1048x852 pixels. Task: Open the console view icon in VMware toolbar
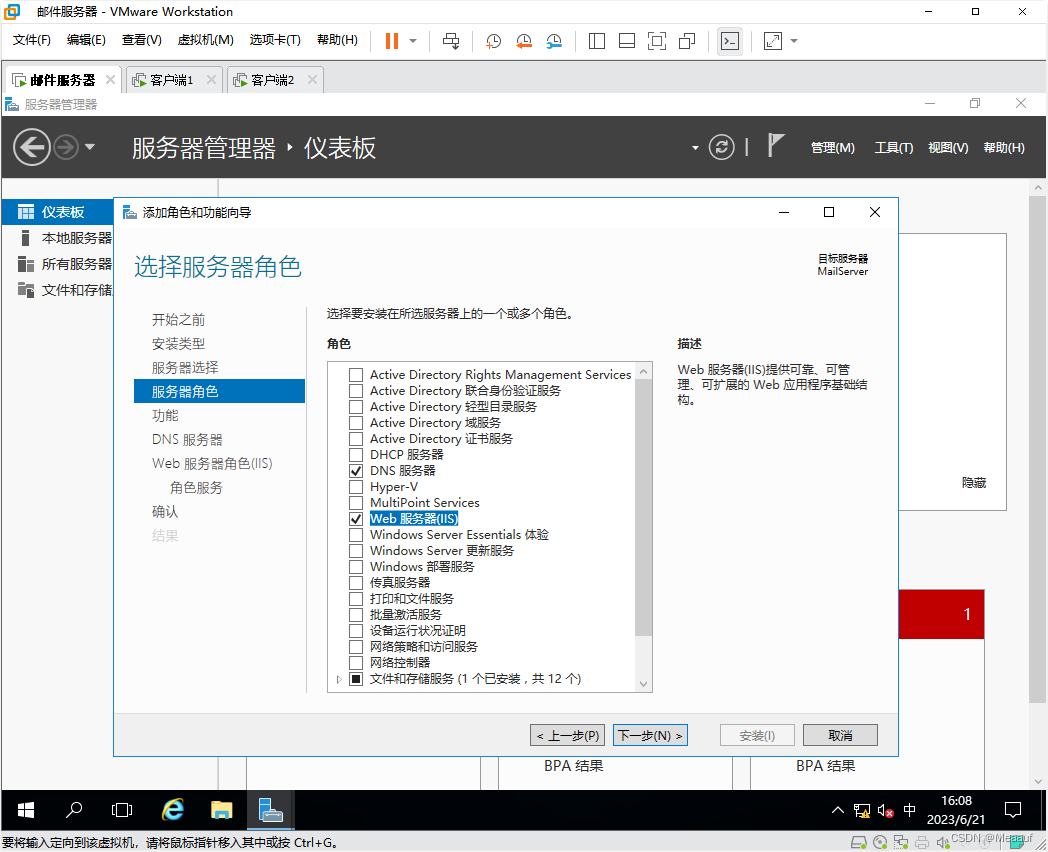730,41
